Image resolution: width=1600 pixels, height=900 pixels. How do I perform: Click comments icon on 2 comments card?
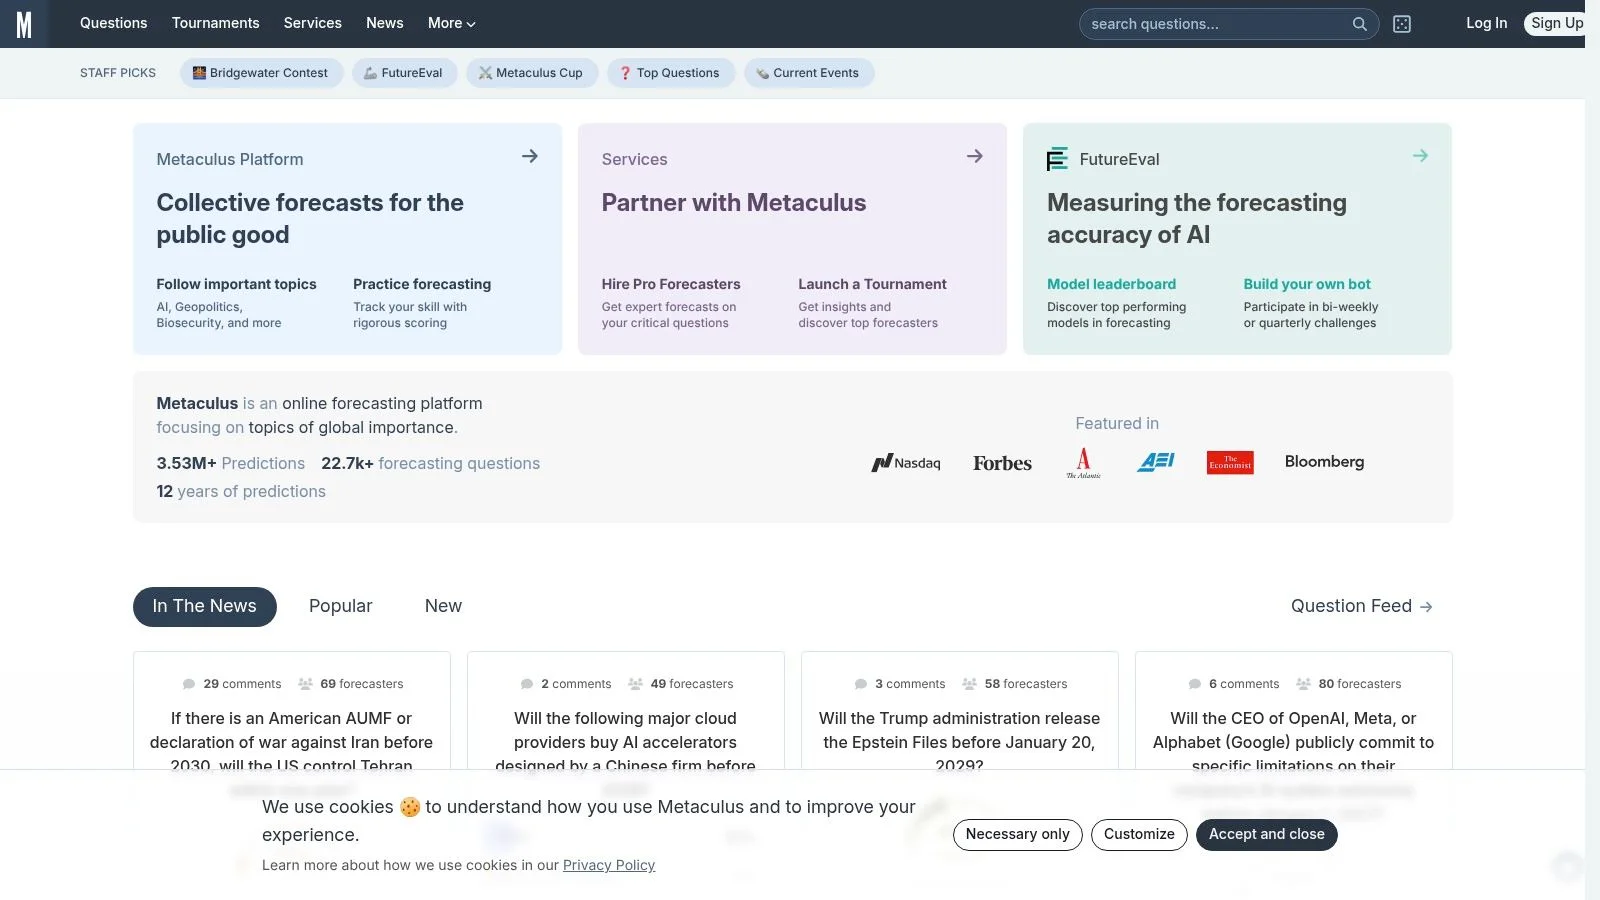pos(527,684)
